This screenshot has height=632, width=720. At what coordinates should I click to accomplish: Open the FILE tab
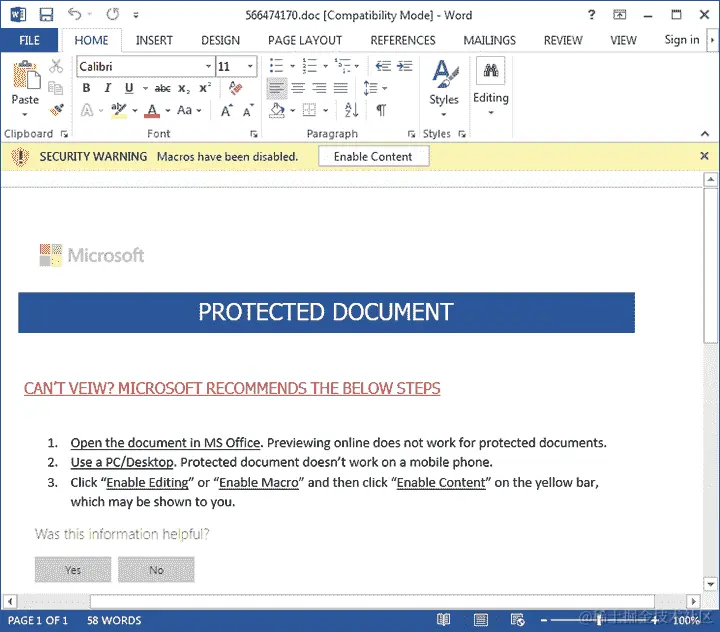(x=29, y=40)
